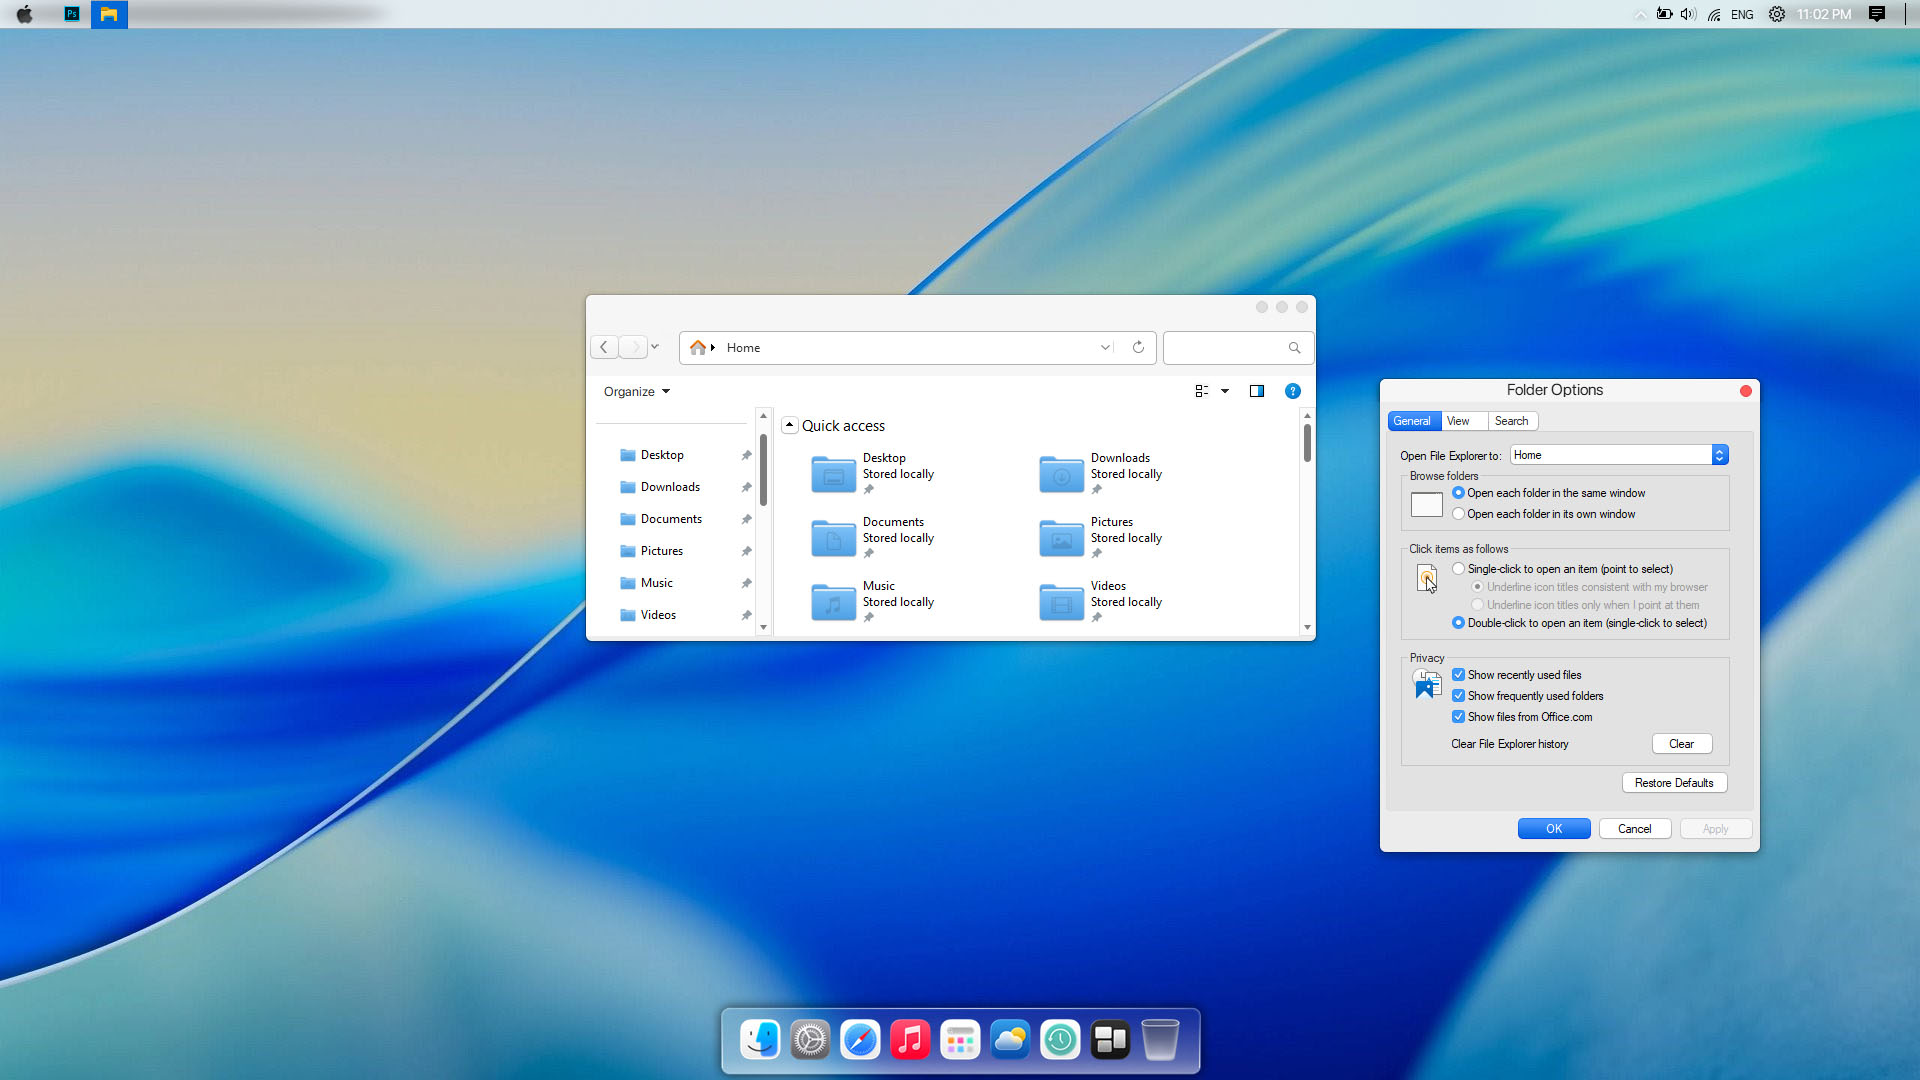The width and height of the screenshot is (1920, 1080).
Task: Open the preview pane toggle icon
Action: click(1257, 391)
